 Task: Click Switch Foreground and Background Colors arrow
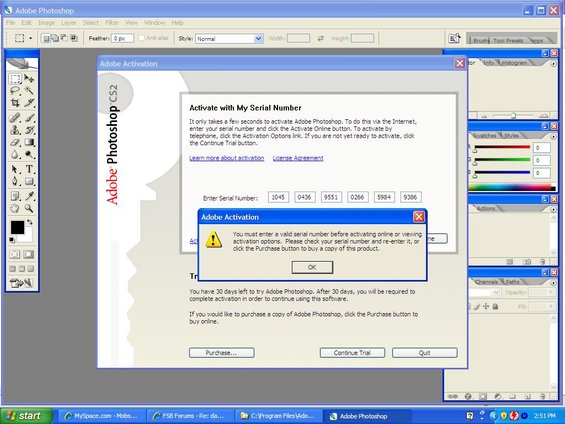[30, 222]
